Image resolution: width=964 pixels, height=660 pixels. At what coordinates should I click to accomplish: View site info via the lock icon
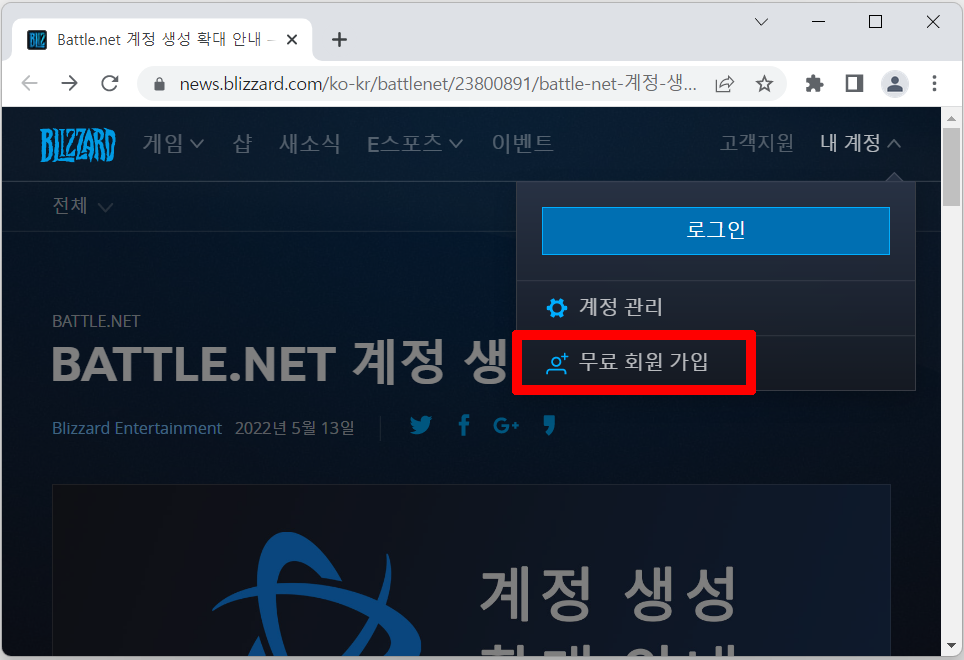(x=159, y=84)
